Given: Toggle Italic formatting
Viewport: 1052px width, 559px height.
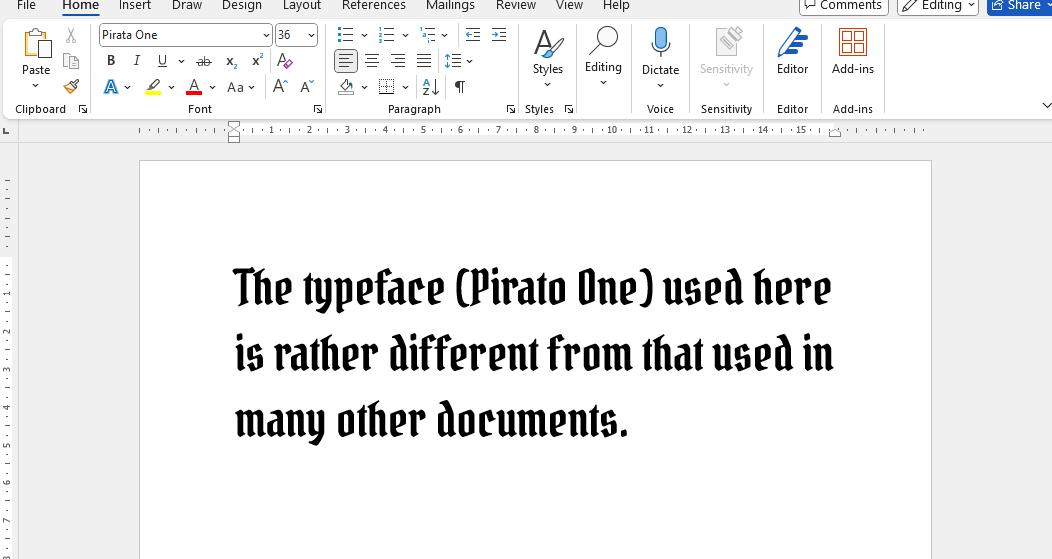Looking at the screenshot, I should coord(137,61).
